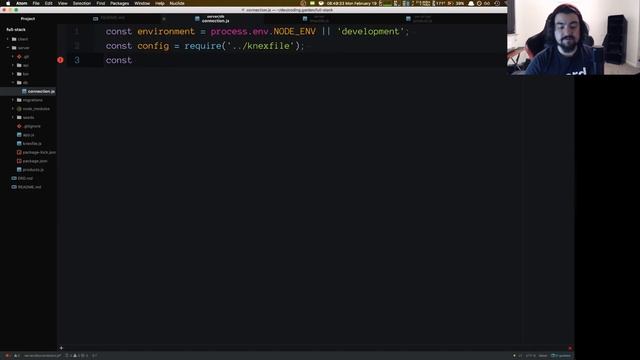Click the connection.js file icon
This screenshot has width=640, height=360.
[24, 91]
